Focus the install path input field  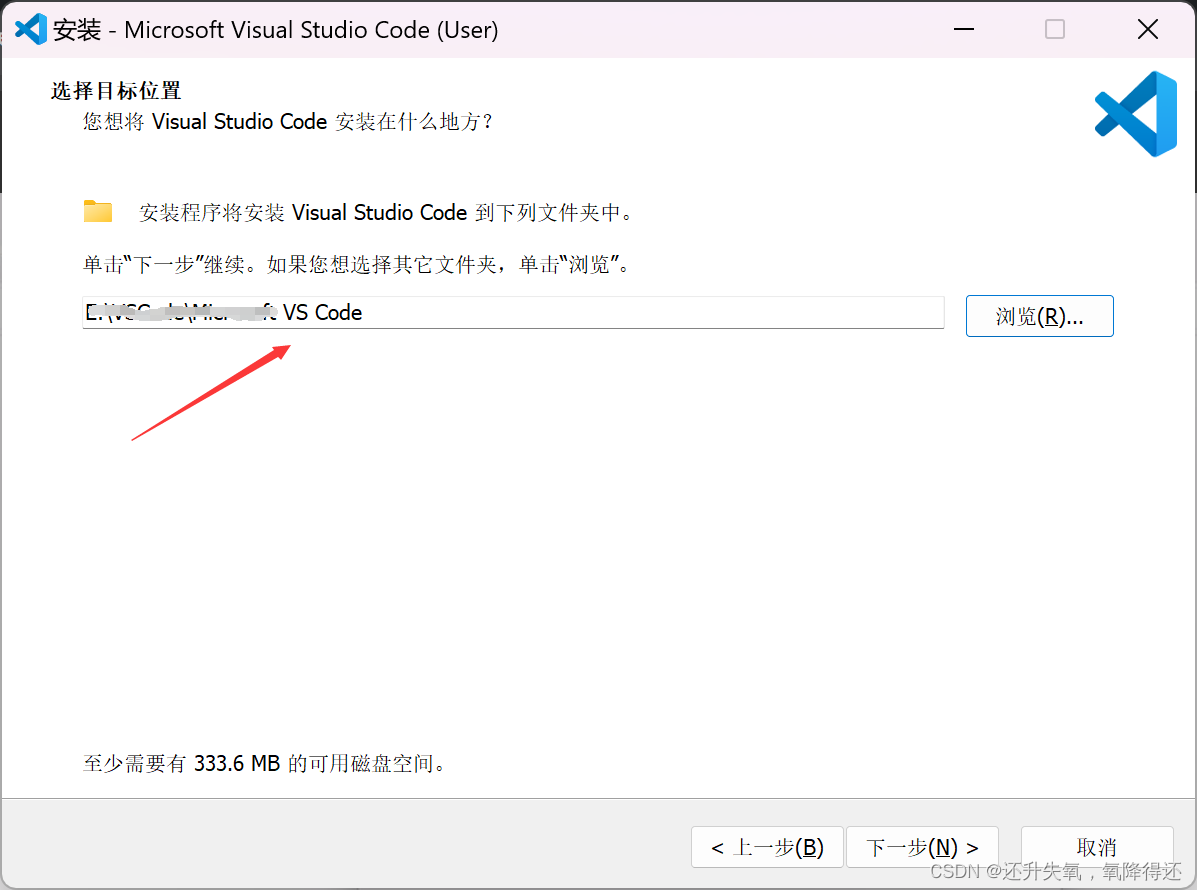pyautogui.click(x=513, y=313)
